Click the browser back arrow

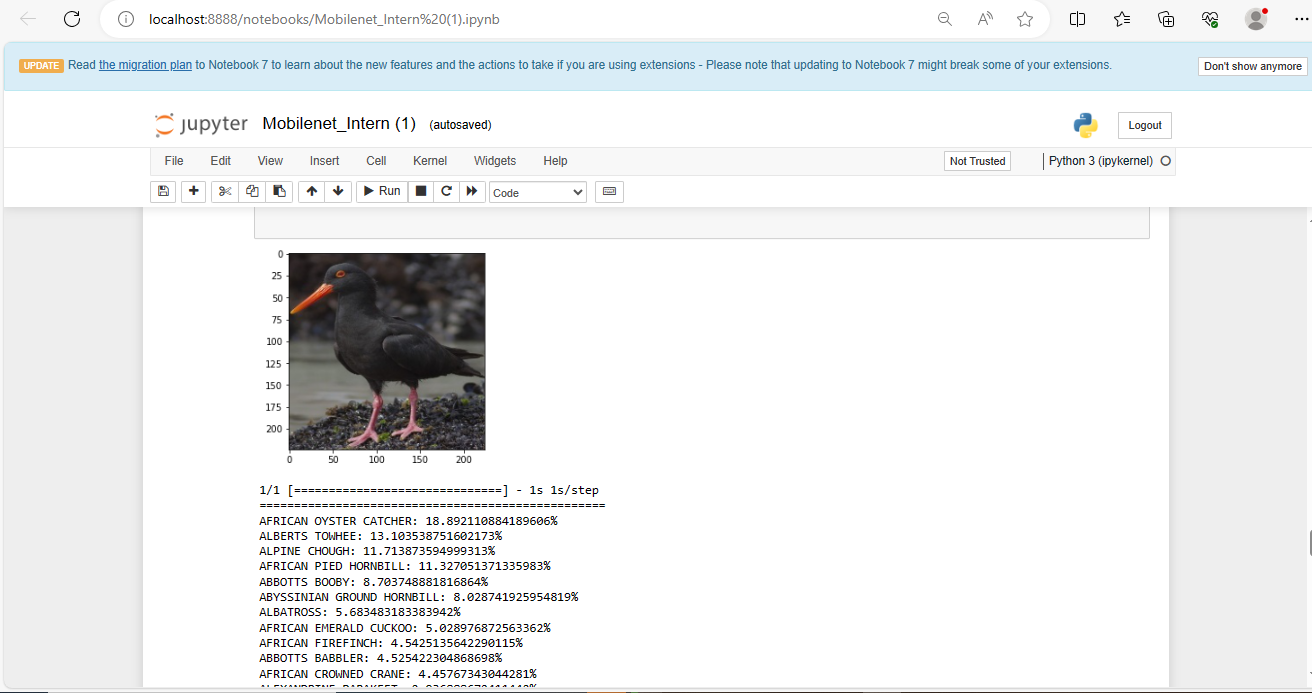coord(28,19)
